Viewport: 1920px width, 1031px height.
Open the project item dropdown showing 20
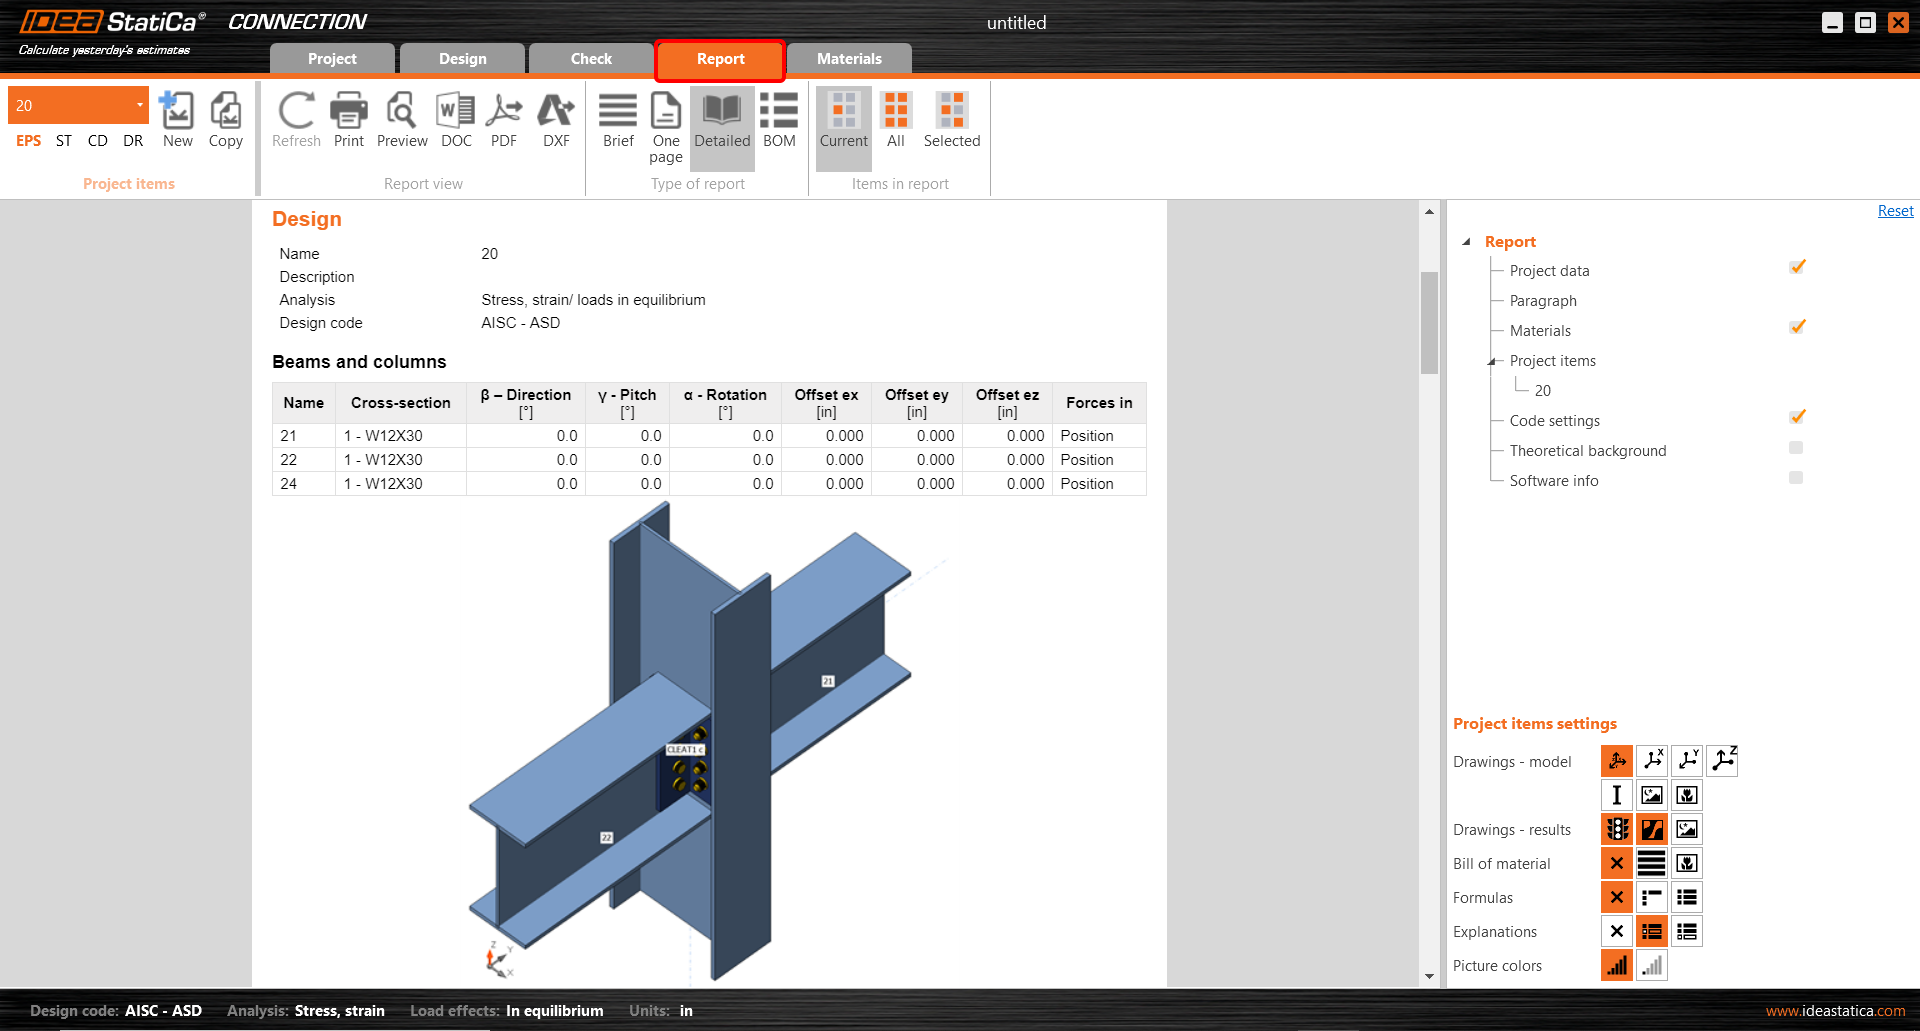pyautogui.click(x=139, y=105)
